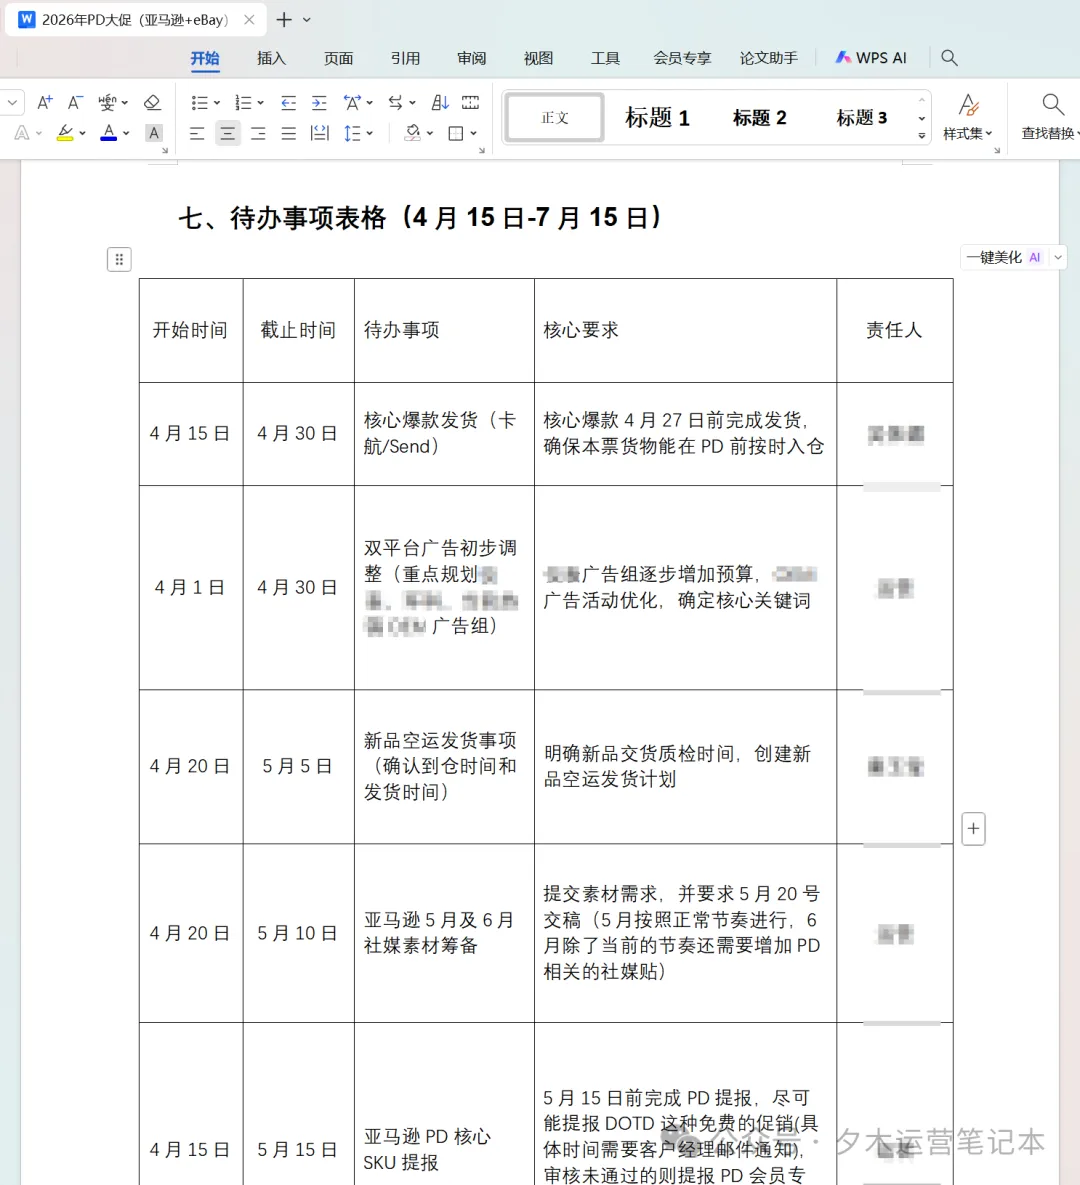Image resolution: width=1080 pixels, height=1185 pixels.
Task: Open the paragraph settings dialog launcher
Action: click(x=481, y=150)
